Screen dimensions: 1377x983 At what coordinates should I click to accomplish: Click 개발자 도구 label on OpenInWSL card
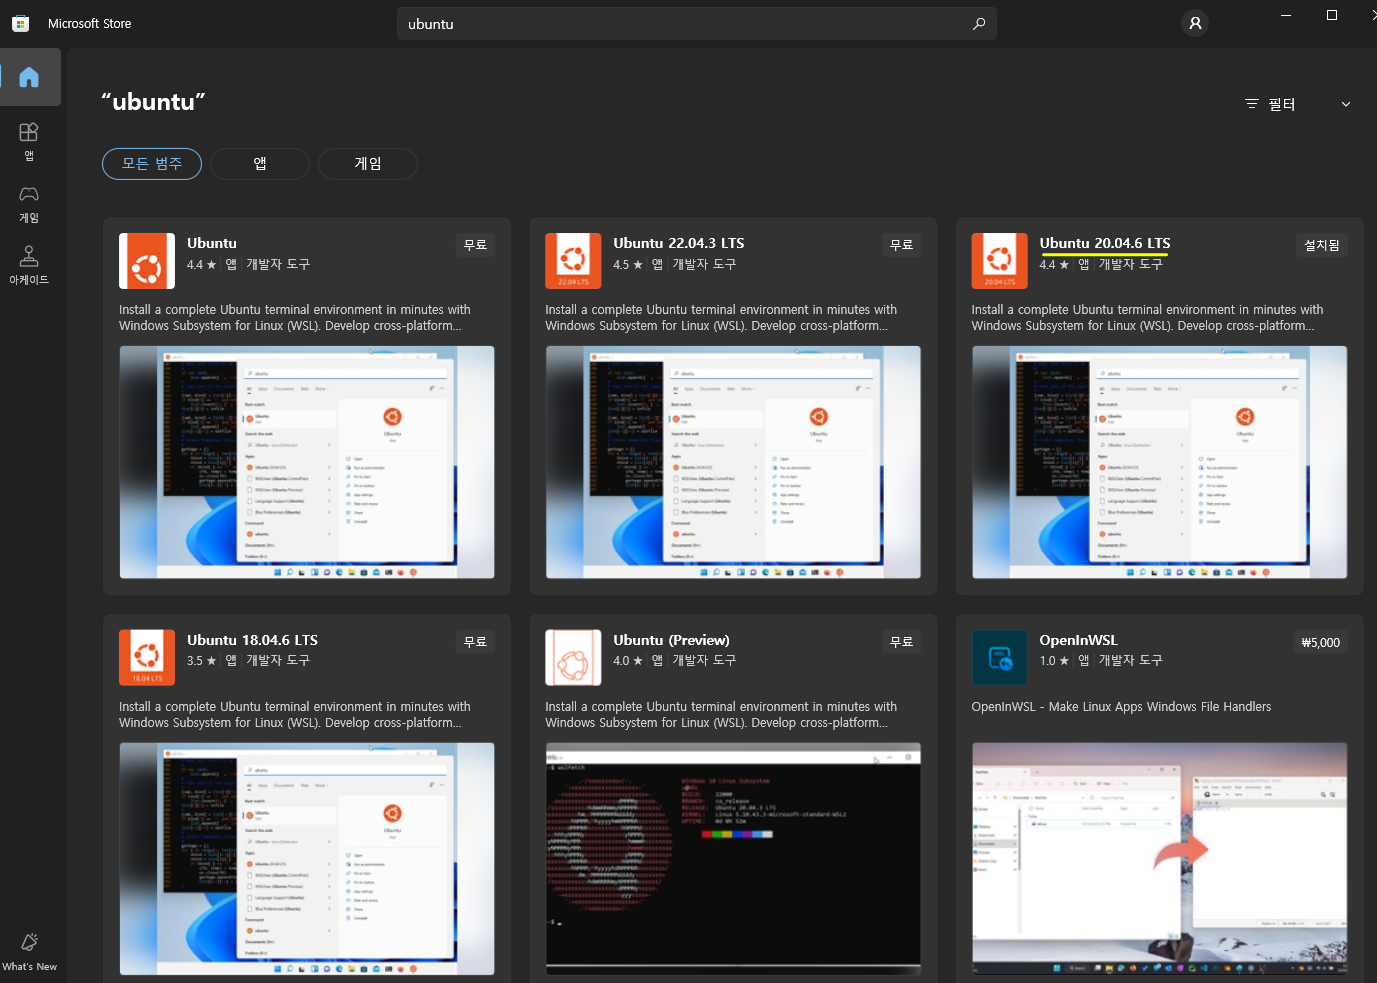[x=1130, y=661]
